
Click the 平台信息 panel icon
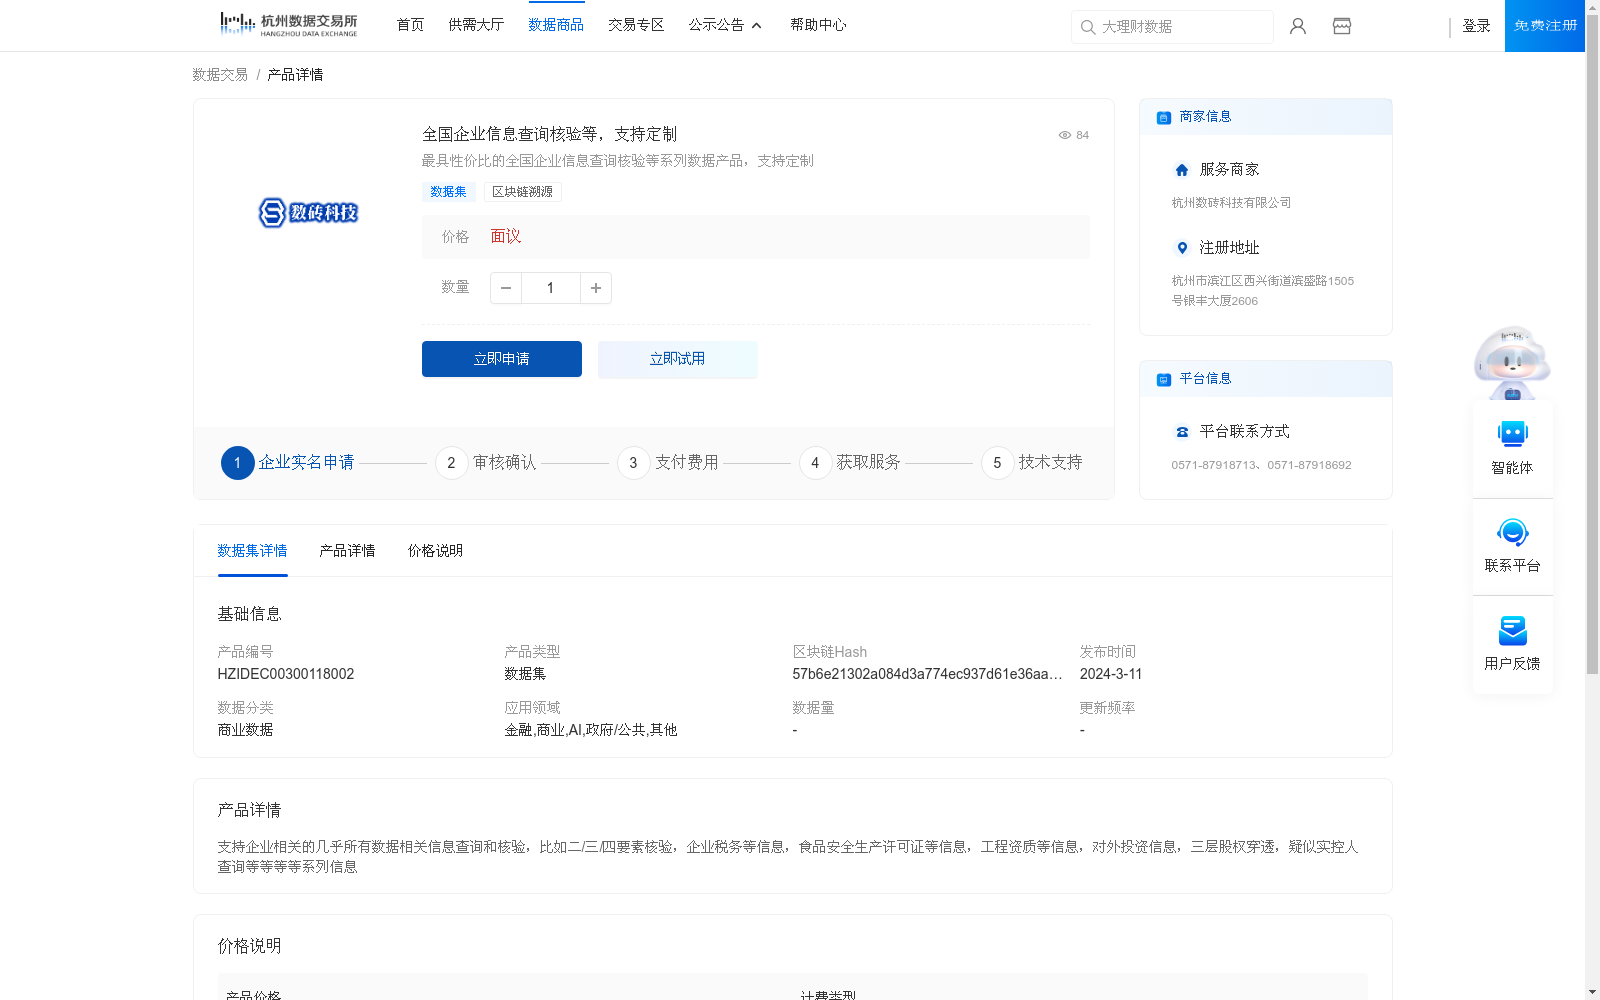click(1164, 379)
